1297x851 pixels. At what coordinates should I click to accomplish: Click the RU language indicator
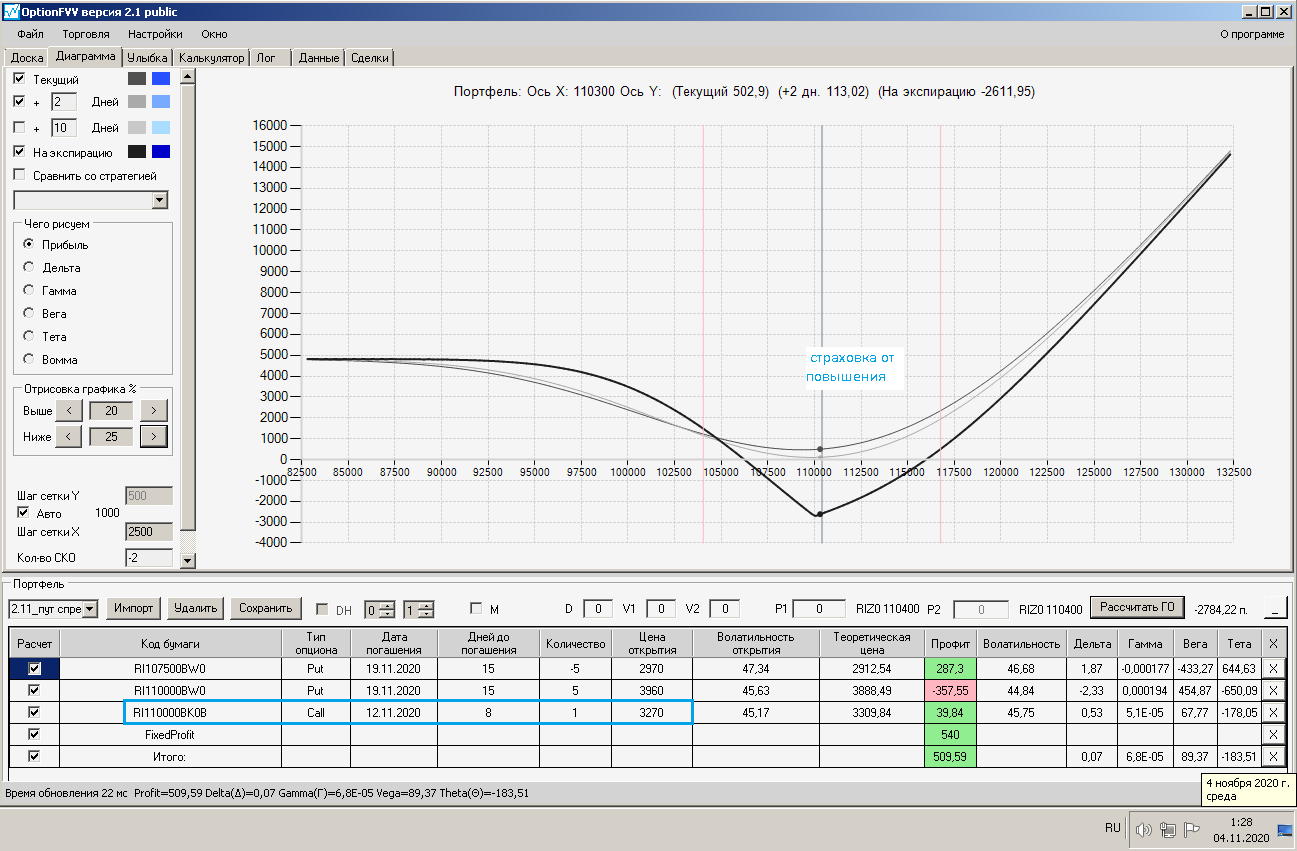1113,828
